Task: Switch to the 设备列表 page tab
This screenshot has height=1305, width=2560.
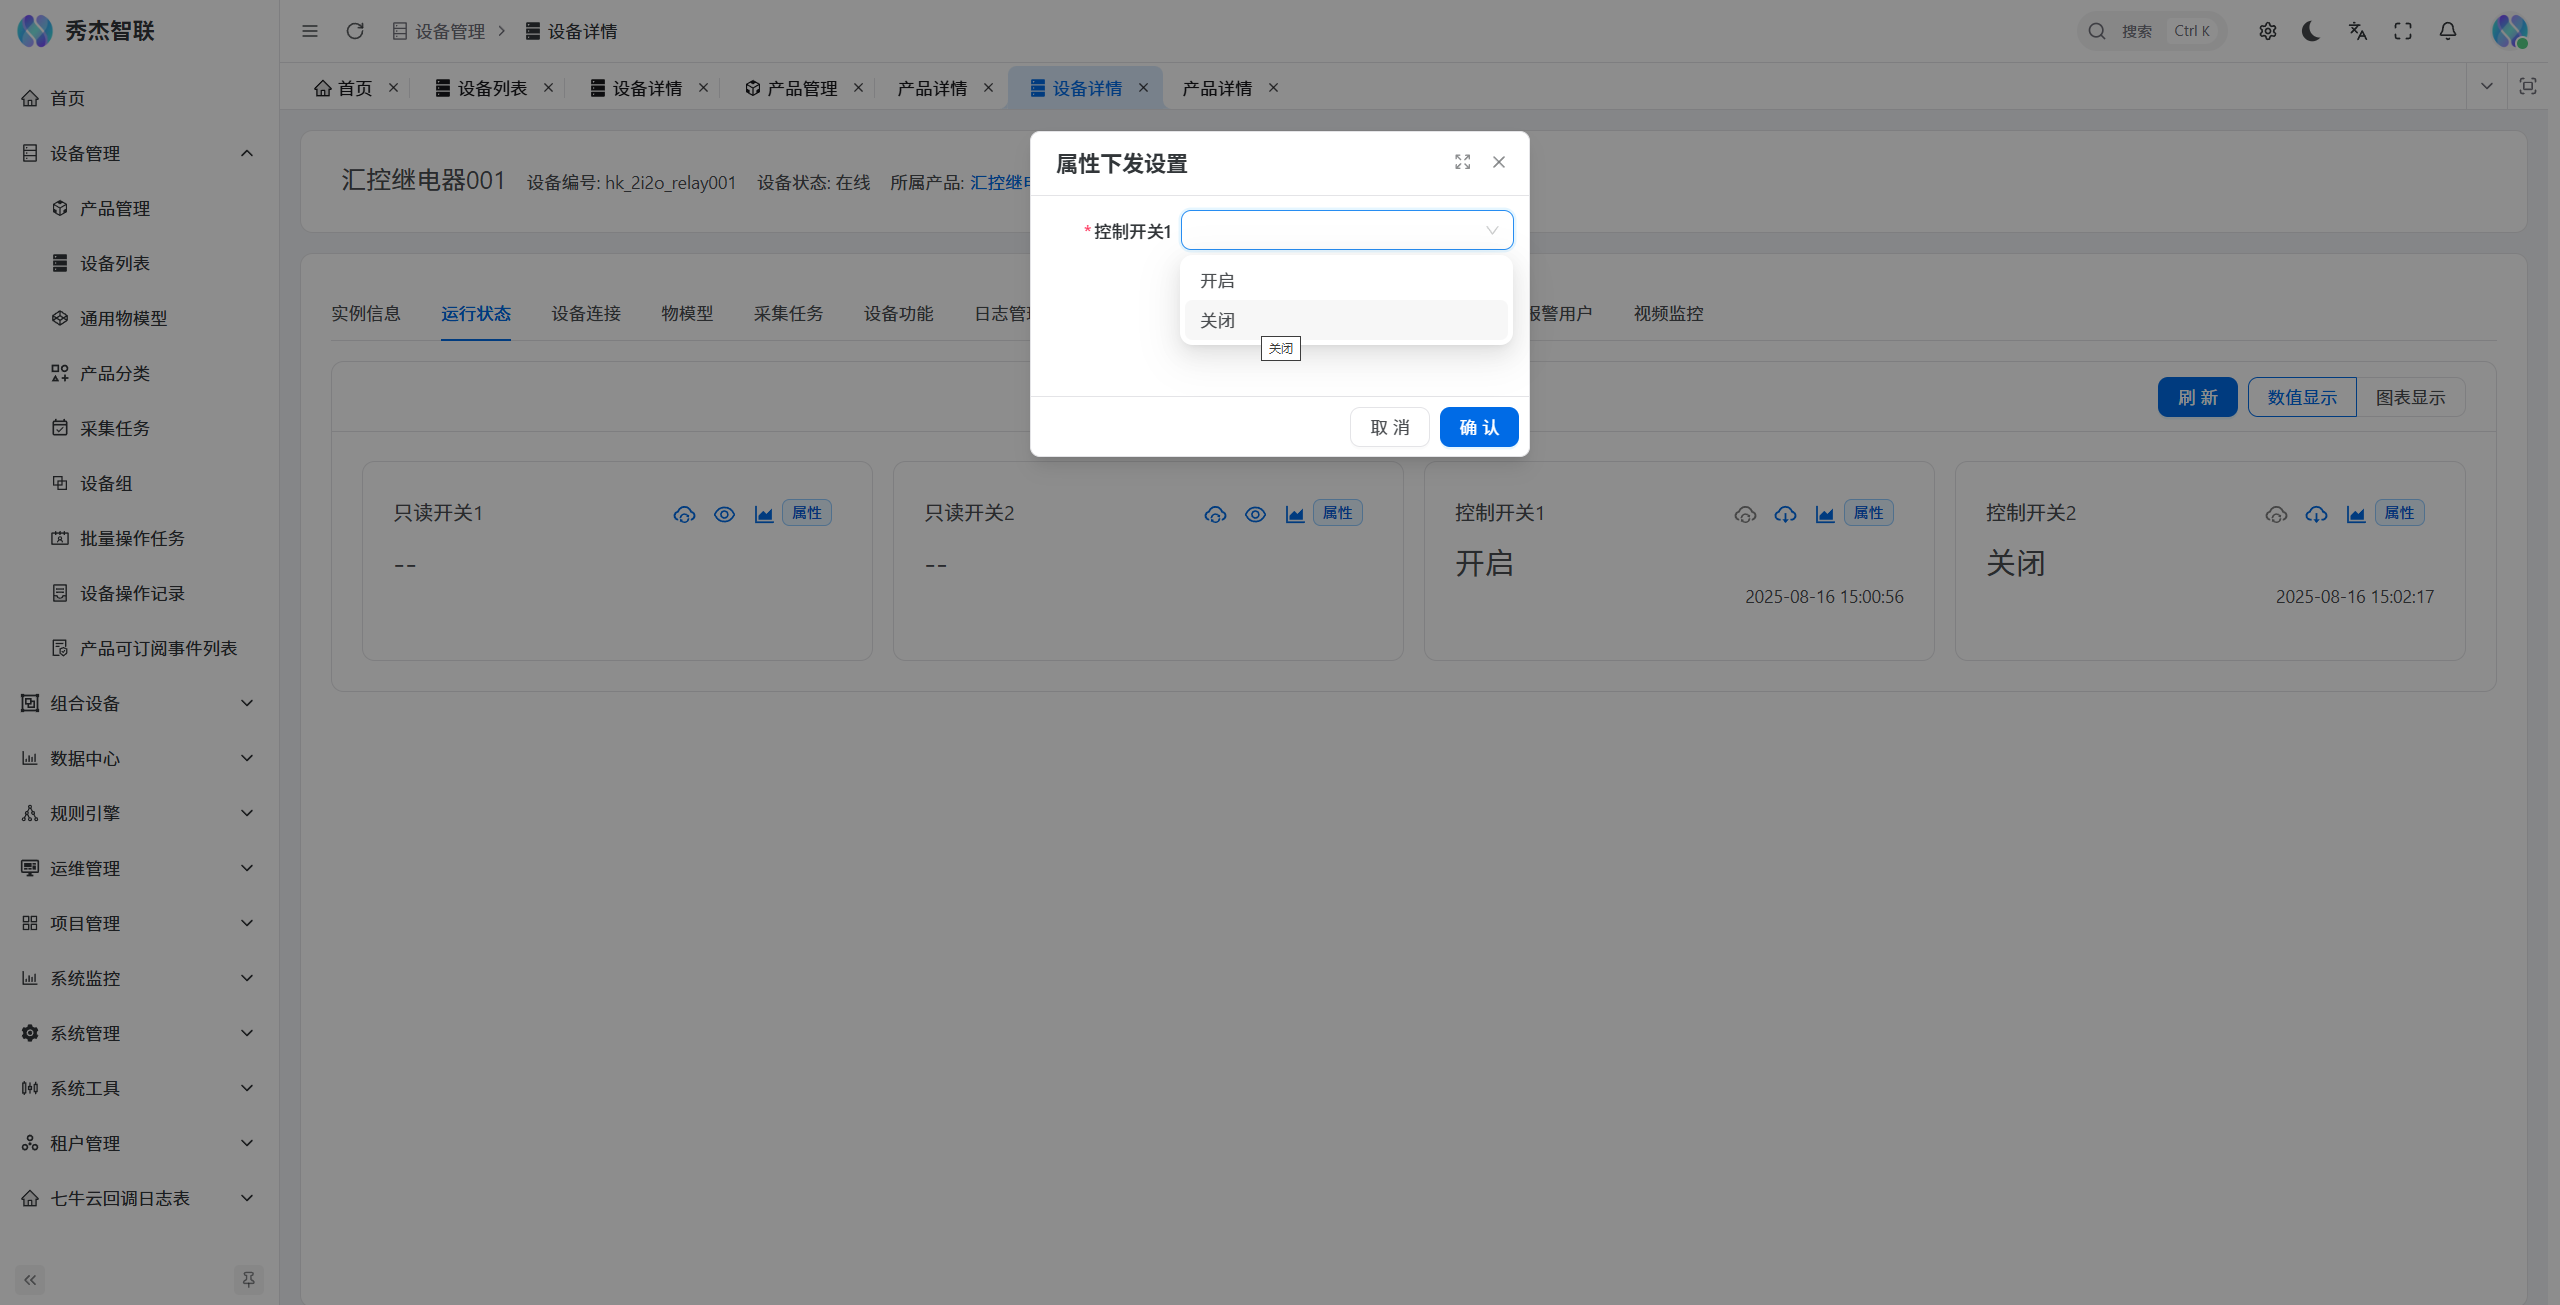Action: click(x=491, y=88)
